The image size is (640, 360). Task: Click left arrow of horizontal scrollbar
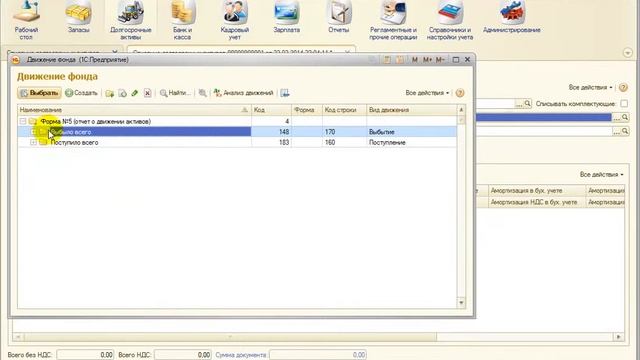pos(18,337)
